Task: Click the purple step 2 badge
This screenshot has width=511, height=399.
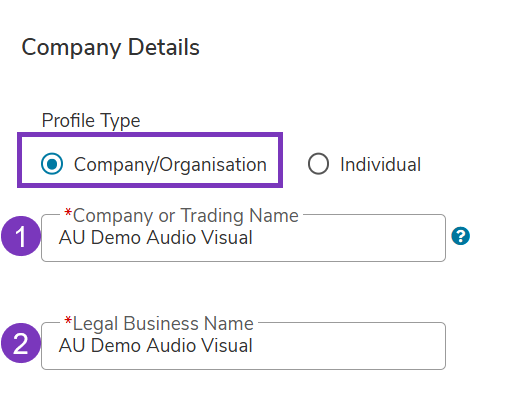Action: point(21,343)
